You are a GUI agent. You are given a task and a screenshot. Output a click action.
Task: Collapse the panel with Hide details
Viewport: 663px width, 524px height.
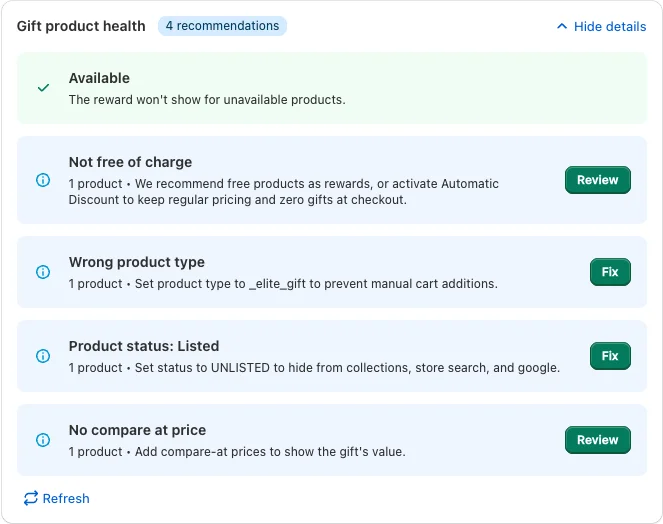pos(601,26)
